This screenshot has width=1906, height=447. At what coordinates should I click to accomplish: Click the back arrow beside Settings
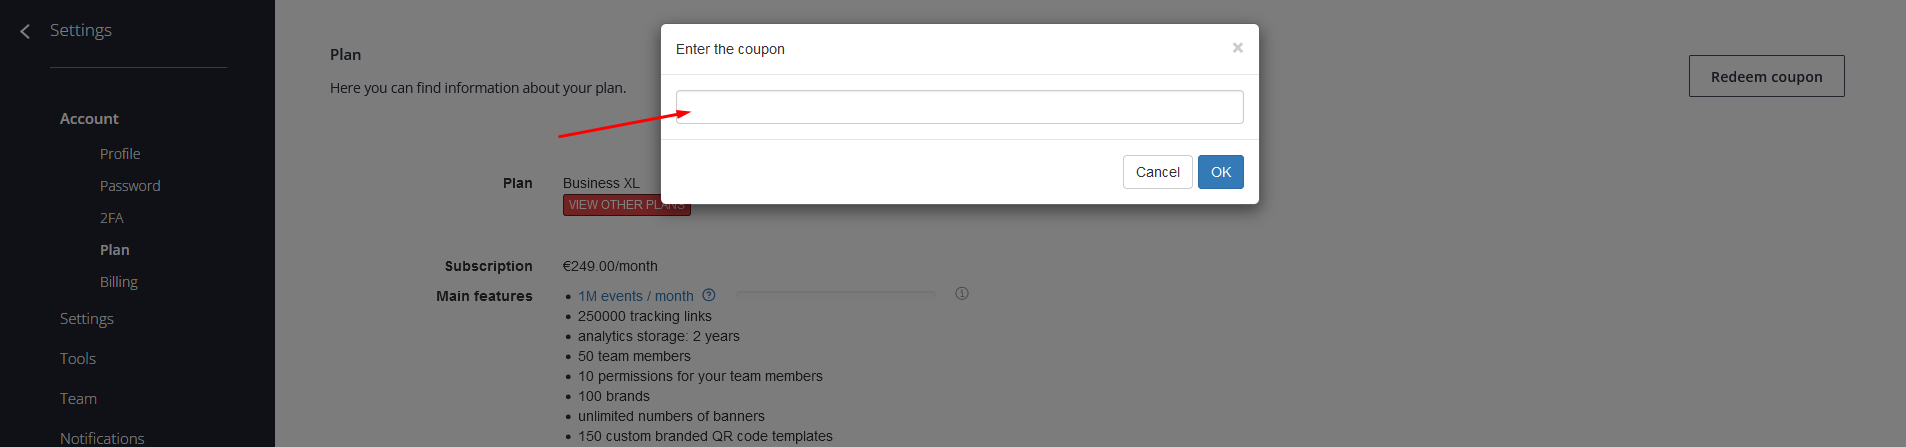point(25,32)
